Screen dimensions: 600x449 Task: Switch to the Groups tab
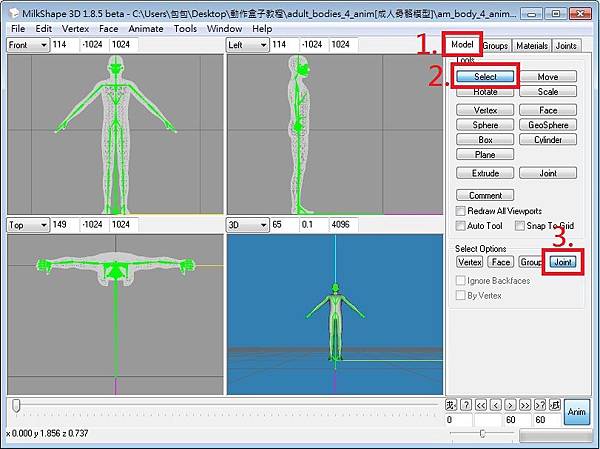click(495, 46)
